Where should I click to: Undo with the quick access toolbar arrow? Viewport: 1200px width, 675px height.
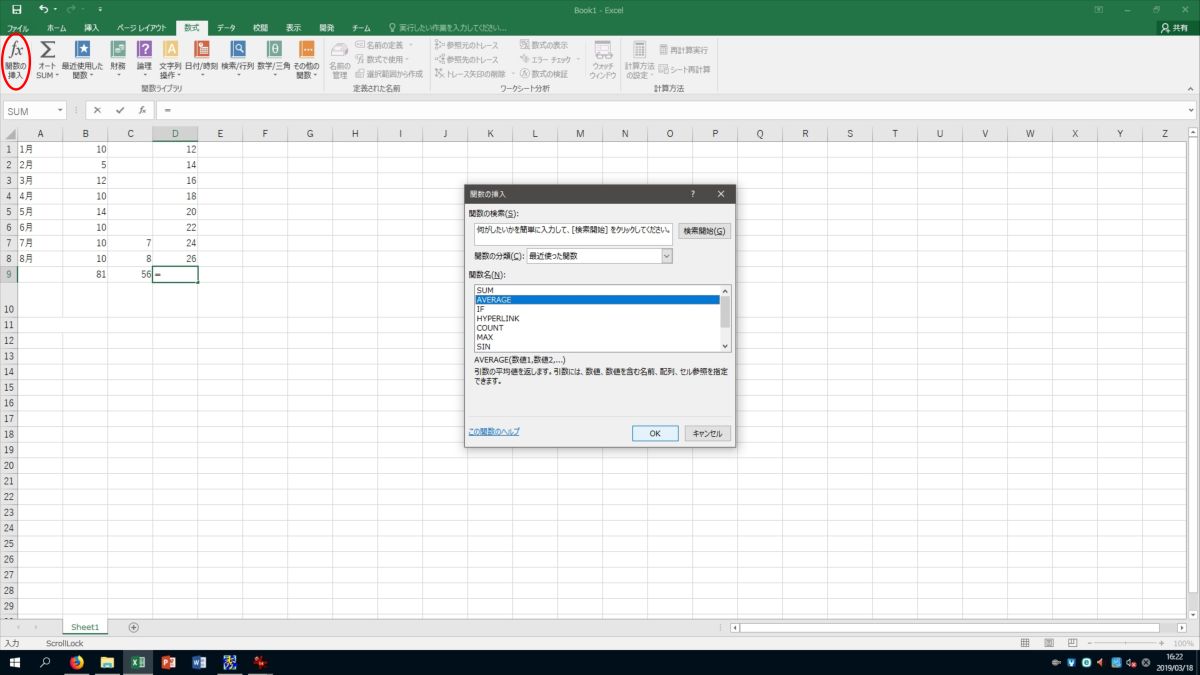tap(43, 9)
